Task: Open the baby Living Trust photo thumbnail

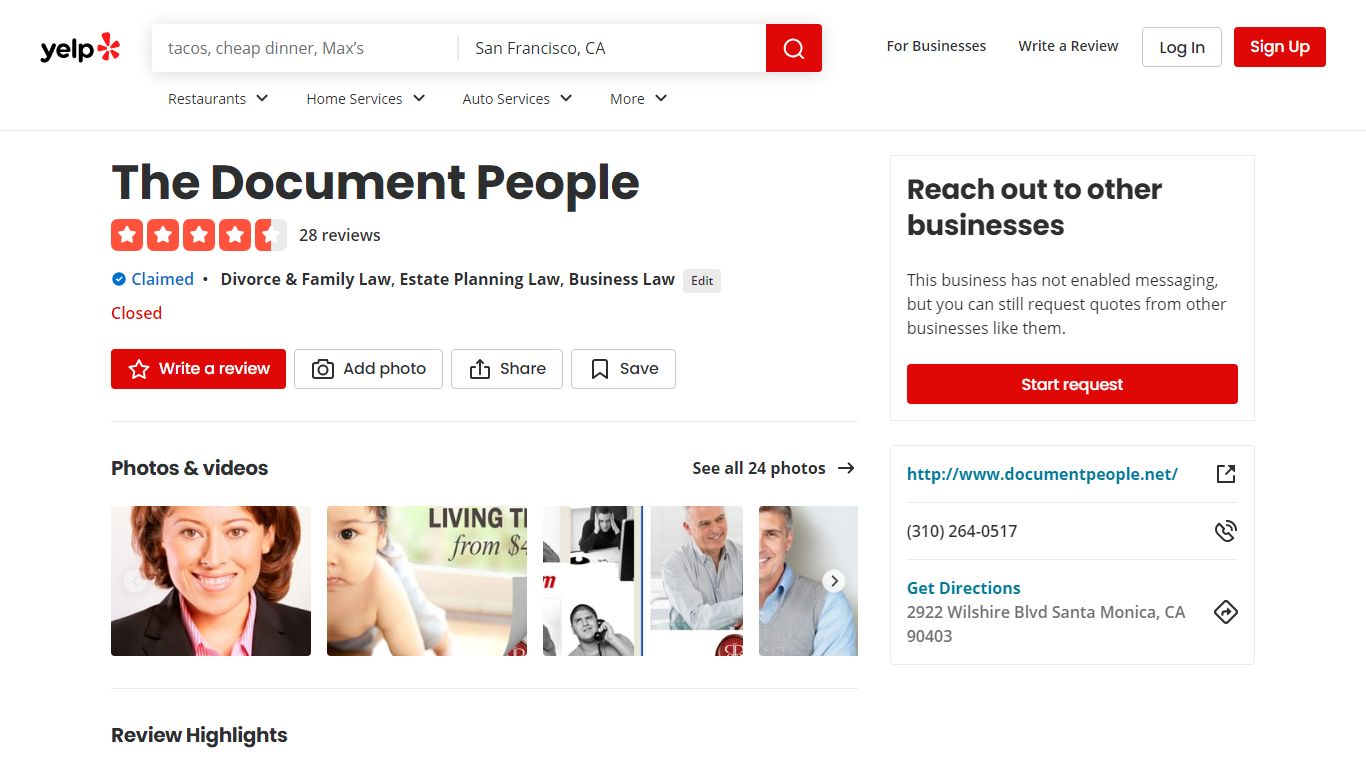Action: click(x=427, y=581)
